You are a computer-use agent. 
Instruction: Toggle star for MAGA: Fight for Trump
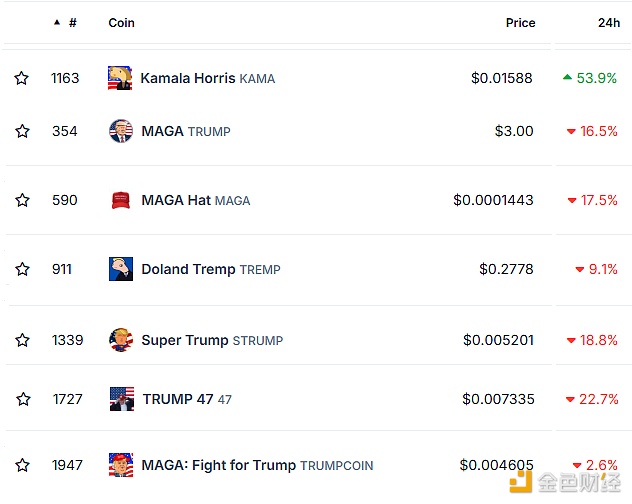[x=22, y=465]
